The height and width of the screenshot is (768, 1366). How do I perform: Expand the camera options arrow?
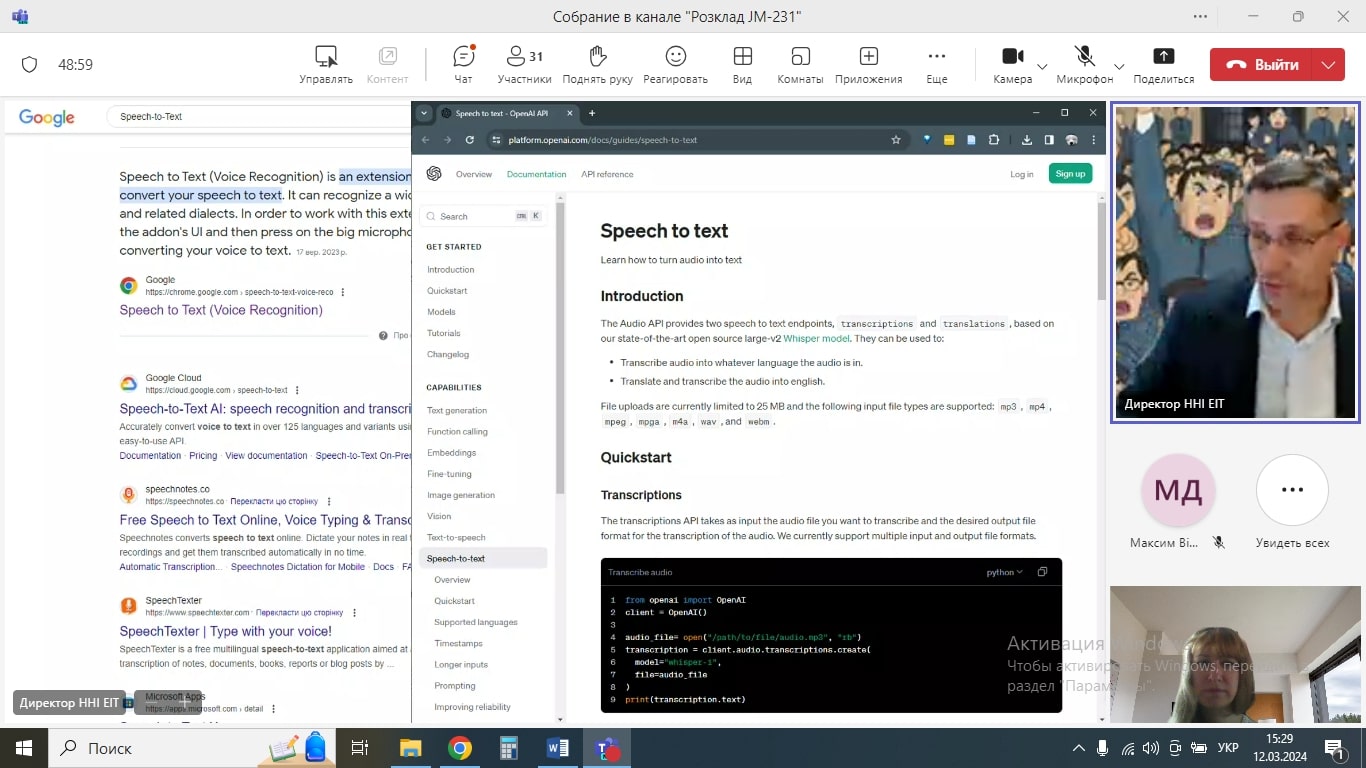1042,66
